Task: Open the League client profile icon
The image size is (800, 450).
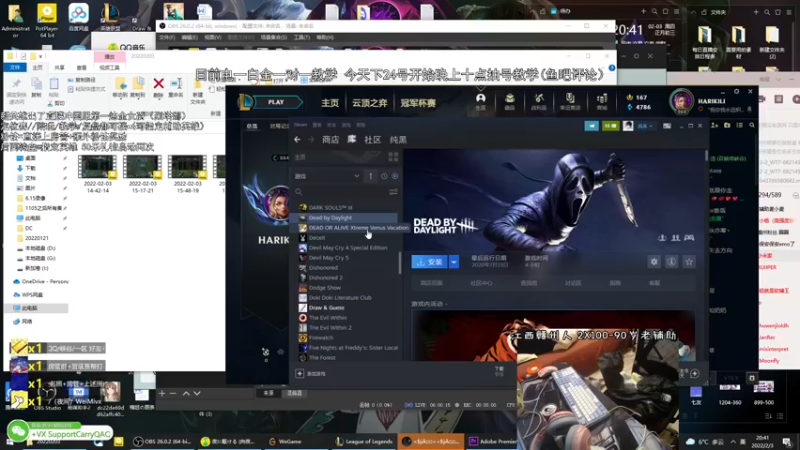Action: (x=481, y=101)
